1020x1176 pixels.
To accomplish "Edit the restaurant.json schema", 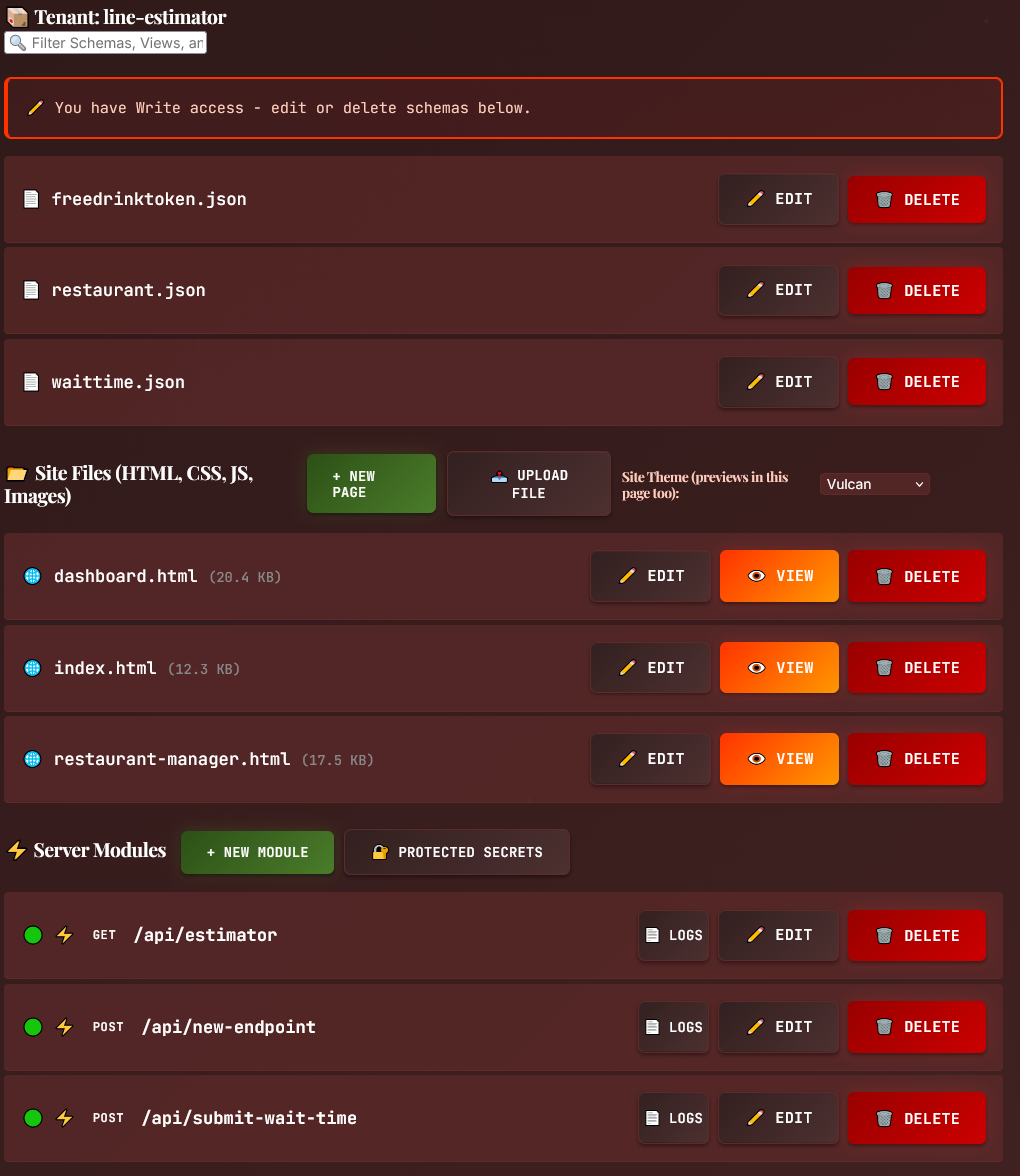I will coord(778,290).
